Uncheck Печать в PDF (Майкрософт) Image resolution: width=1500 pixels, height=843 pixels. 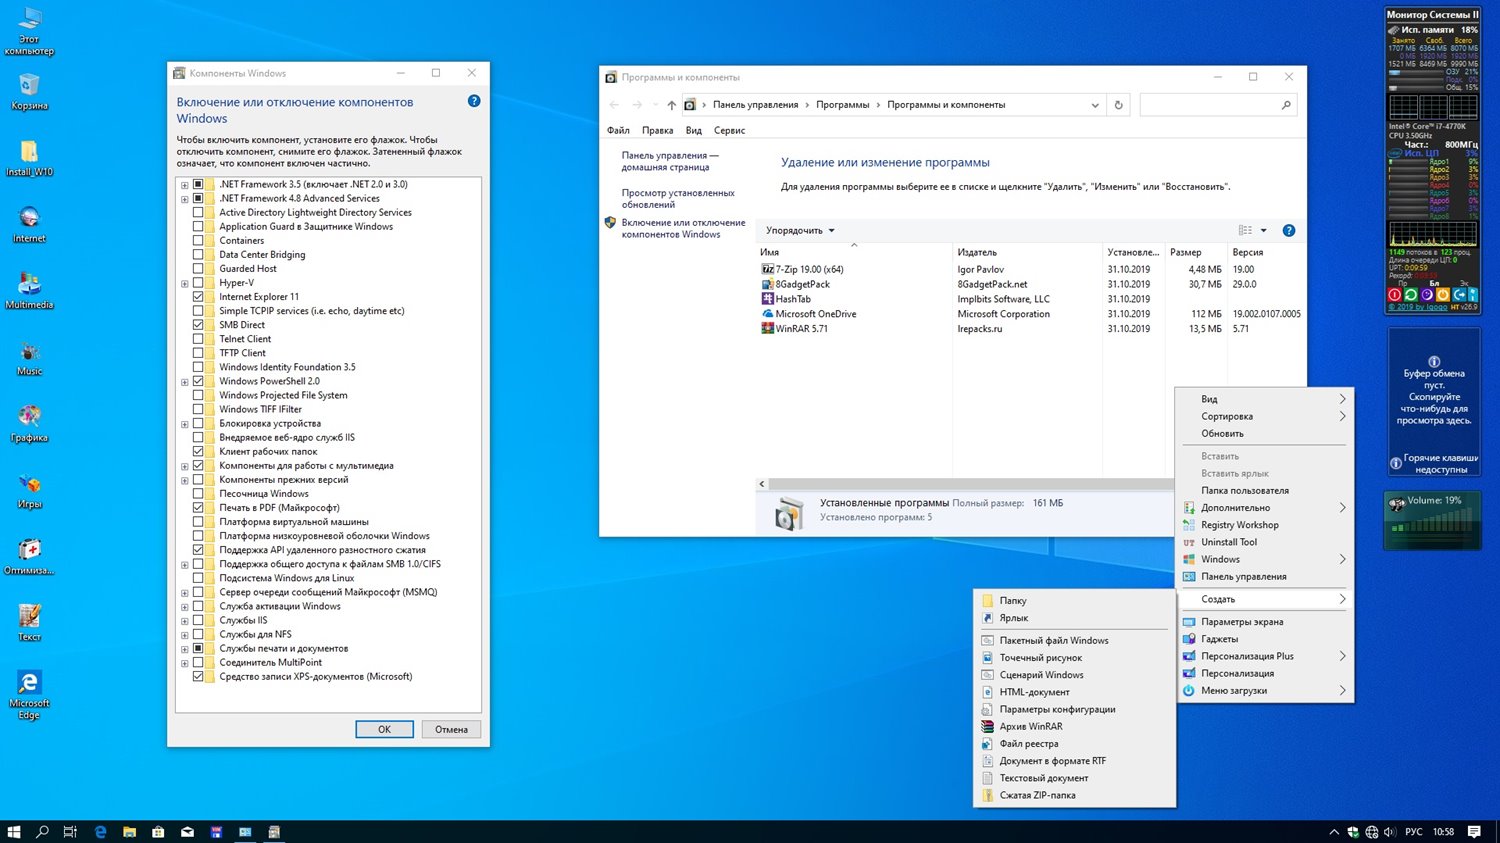(x=198, y=507)
